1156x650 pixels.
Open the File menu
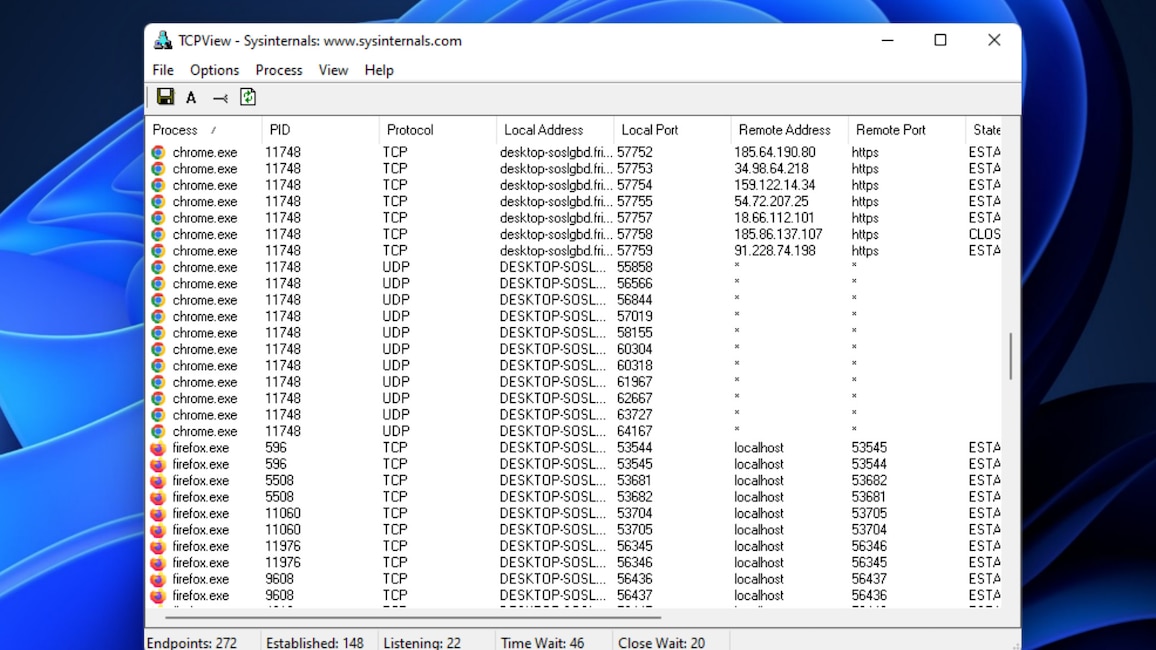click(162, 70)
